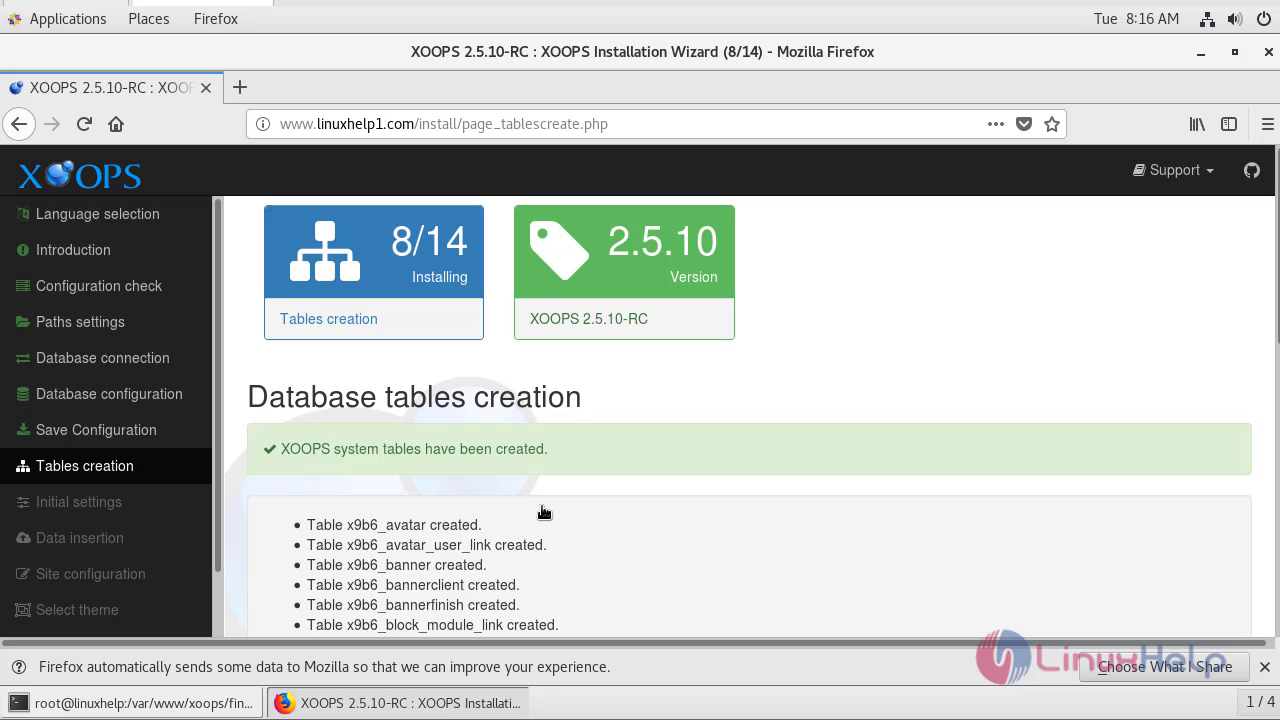
Task: Save page to Pocket icon
Action: pyautogui.click(x=1023, y=124)
